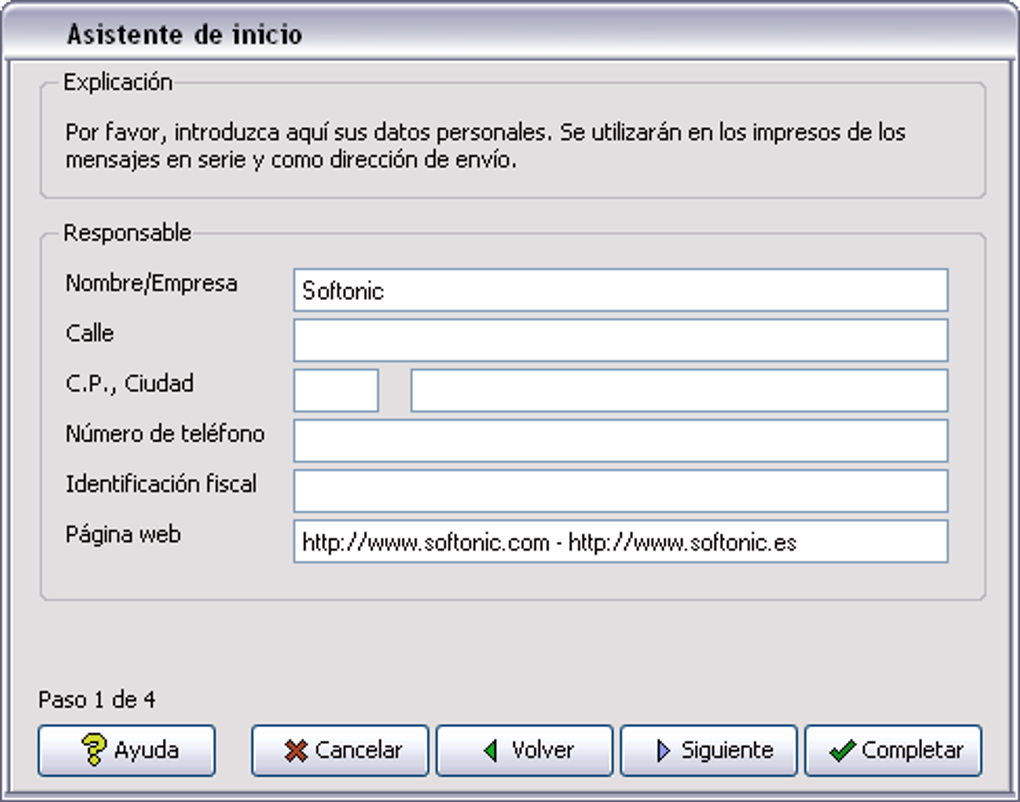Click inside the Página web field
This screenshot has width=1020, height=802.
(x=620, y=542)
